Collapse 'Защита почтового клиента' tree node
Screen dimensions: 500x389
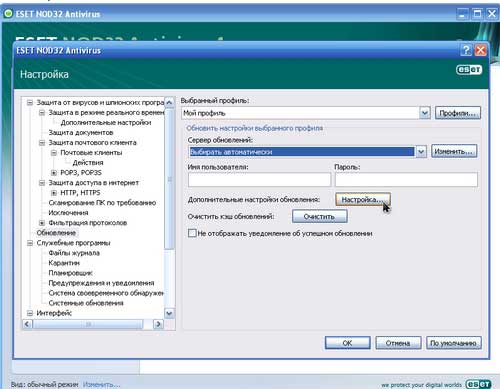pos(42,143)
